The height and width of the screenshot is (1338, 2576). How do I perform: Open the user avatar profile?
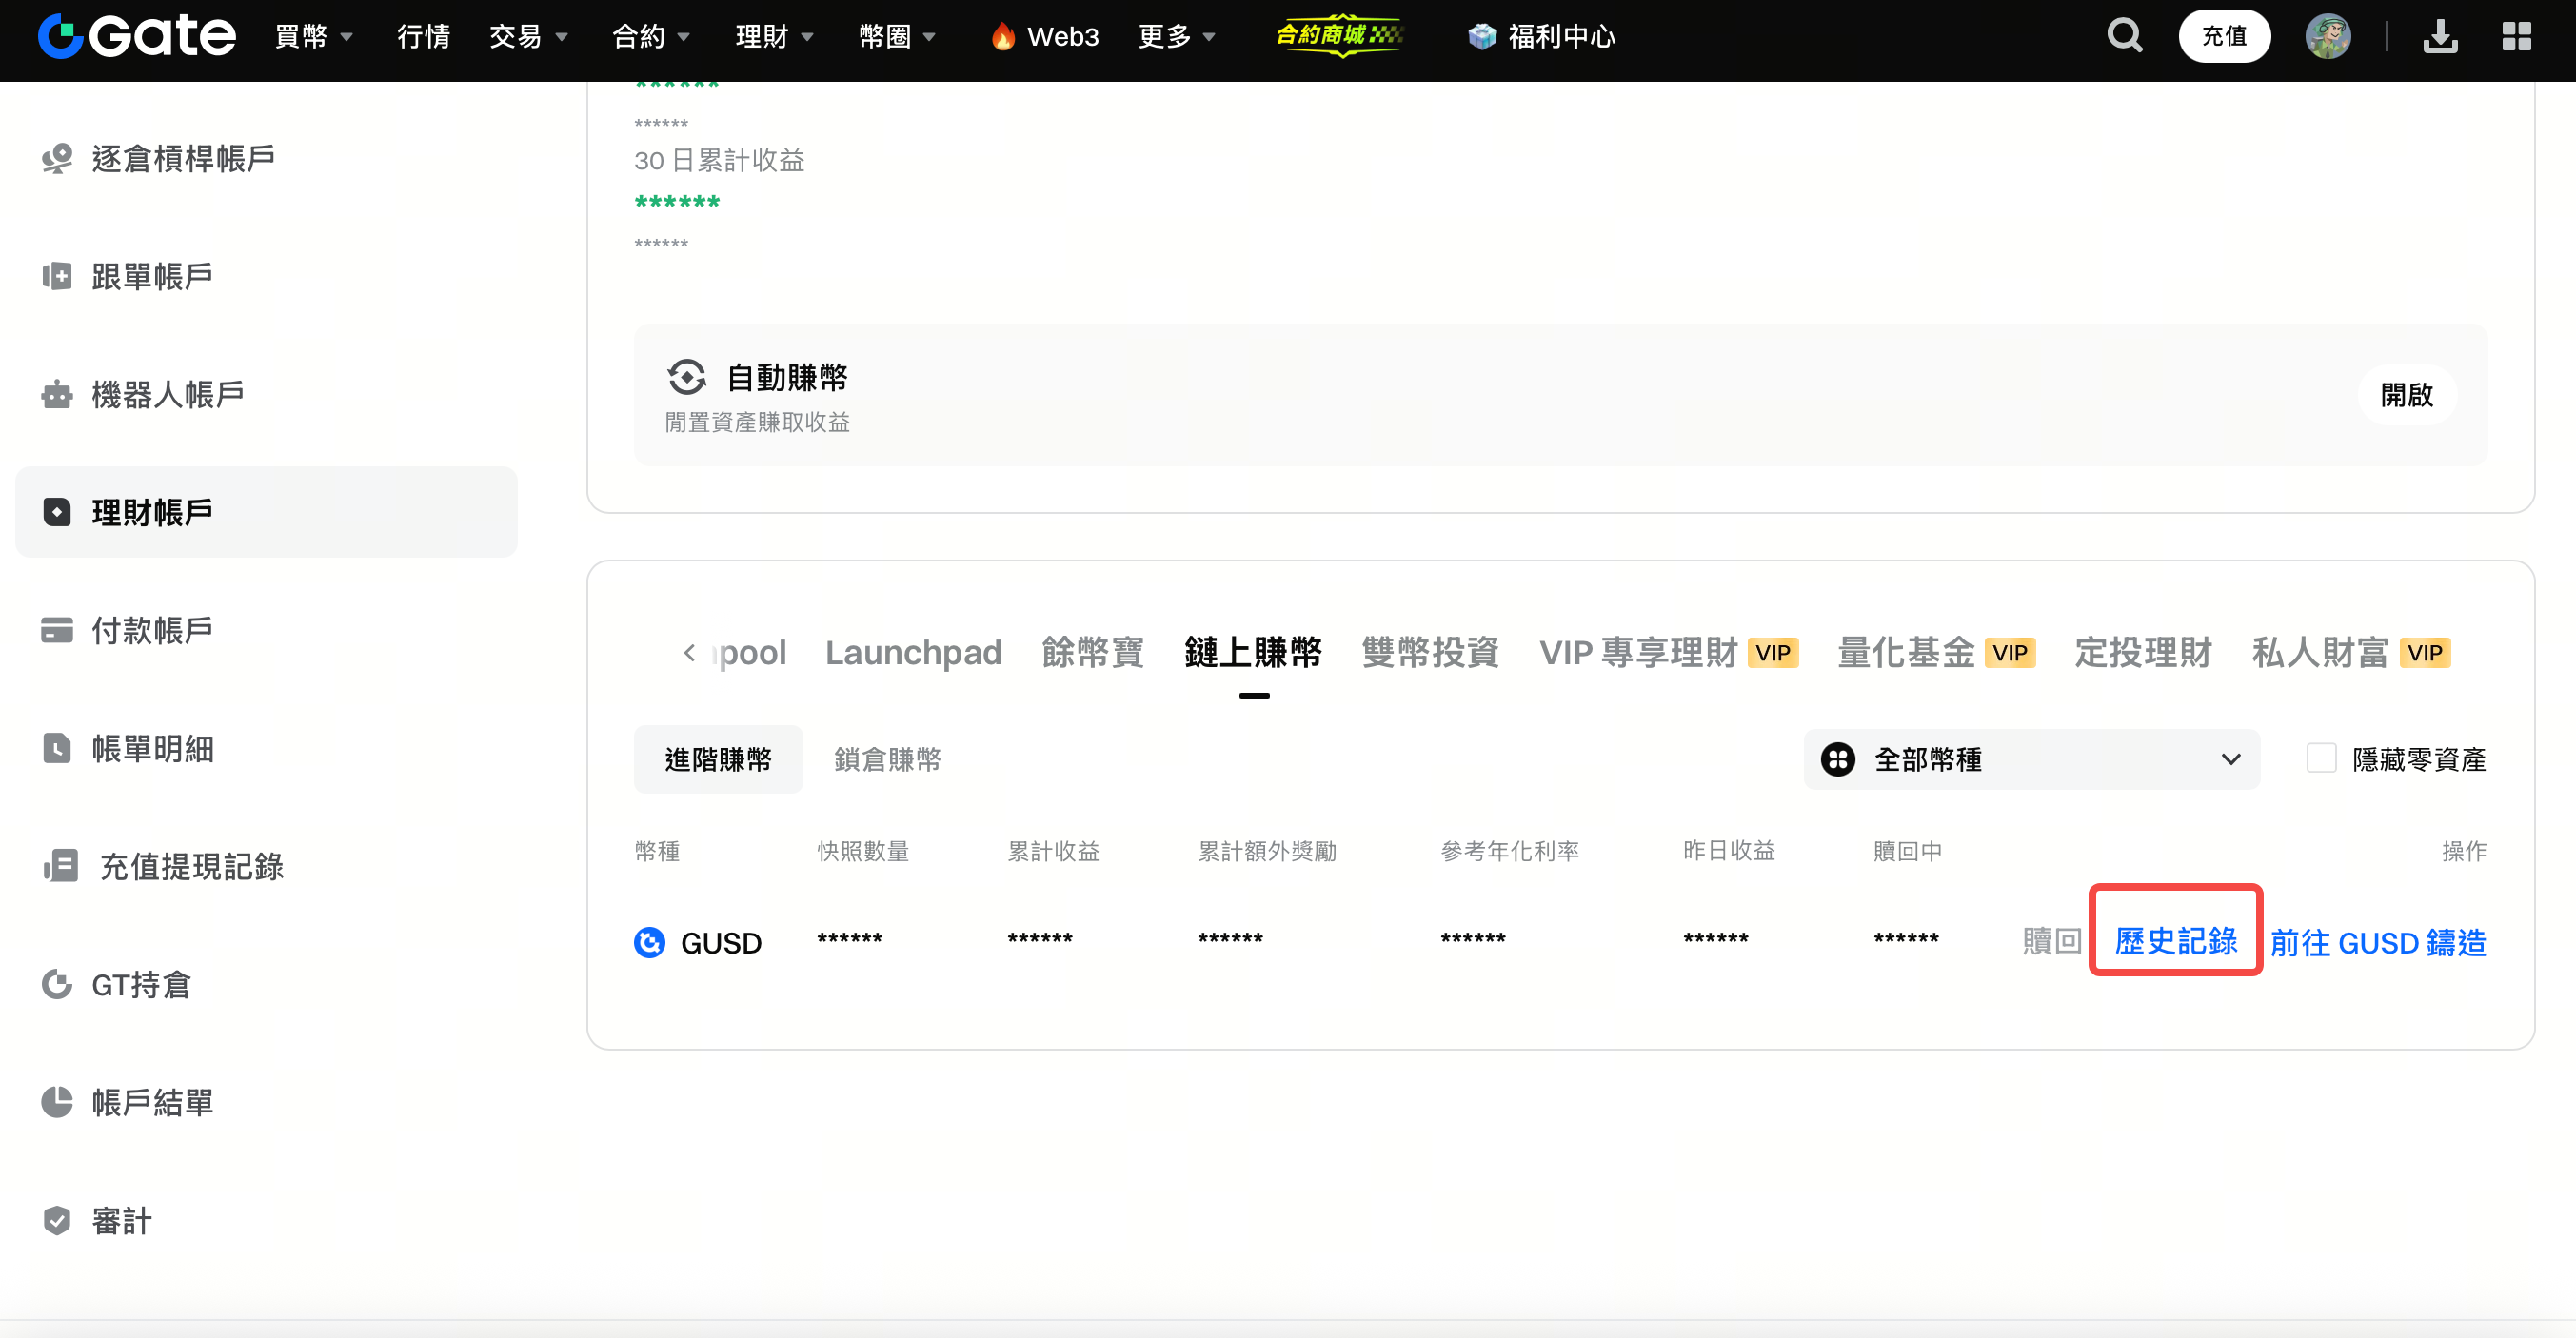coord(2327,36)
